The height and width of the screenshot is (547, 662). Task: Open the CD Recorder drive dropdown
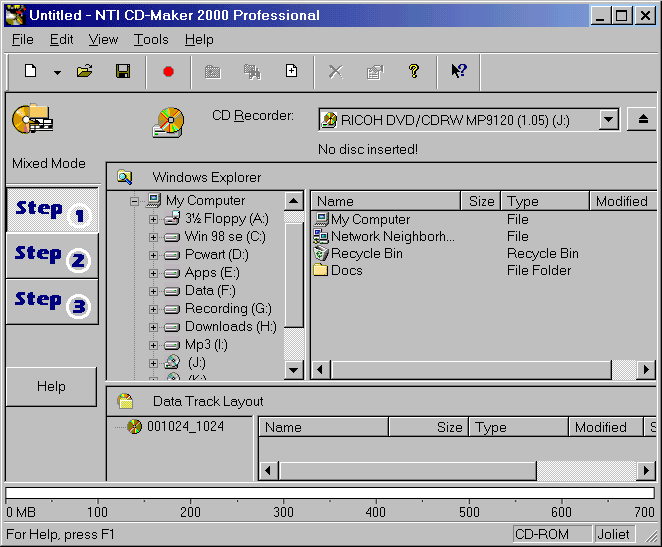608,120
